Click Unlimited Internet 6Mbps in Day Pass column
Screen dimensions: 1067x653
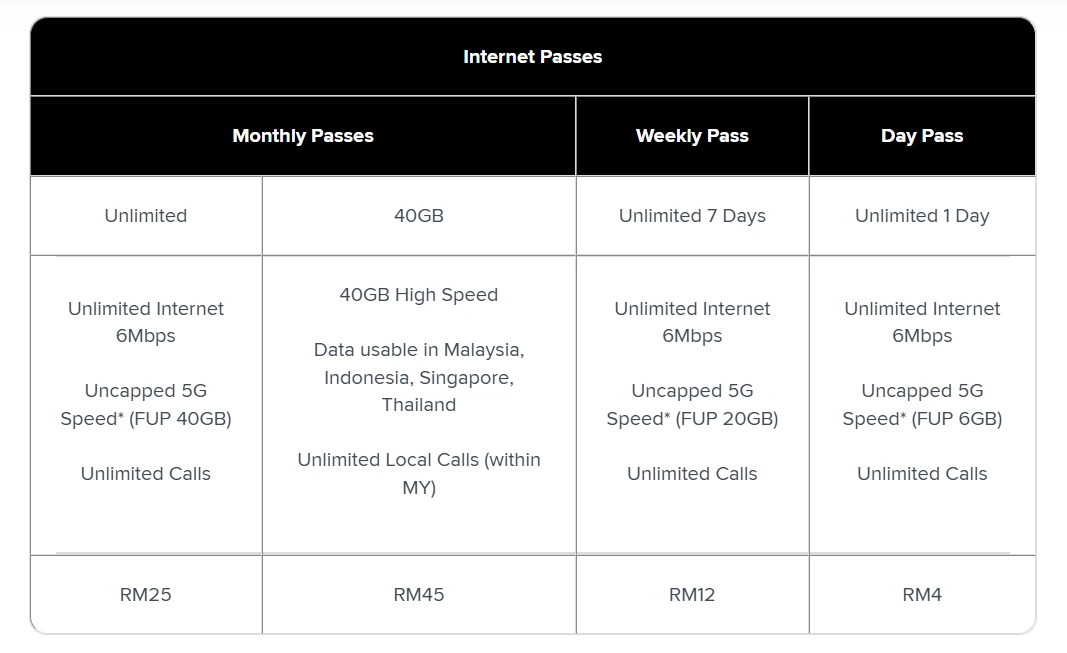[x=922, y=322]
